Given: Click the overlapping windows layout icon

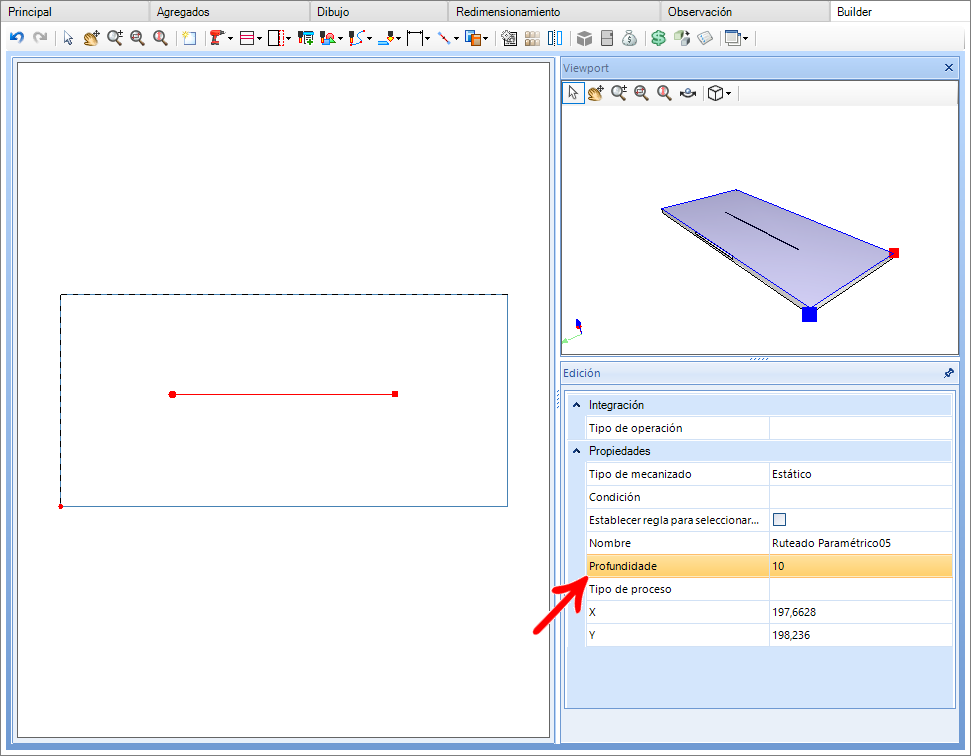Looking at the screenshot, I should (733, 38).
